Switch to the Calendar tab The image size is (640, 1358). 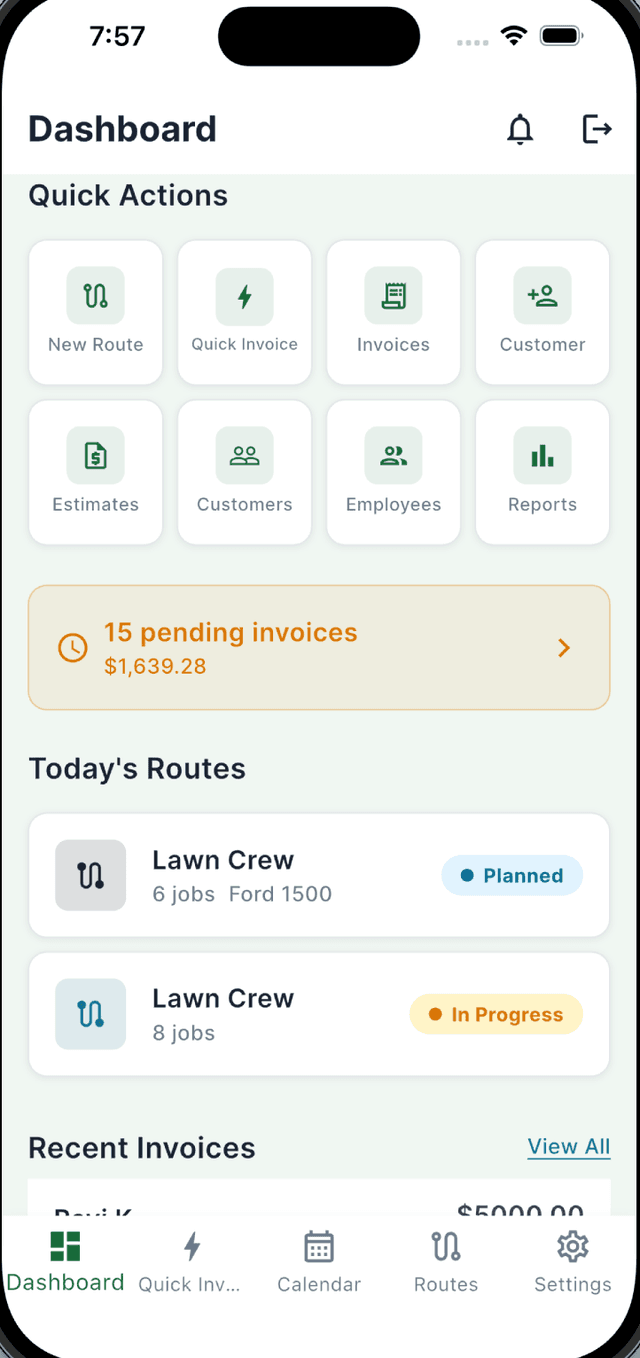coord(319,1262)
